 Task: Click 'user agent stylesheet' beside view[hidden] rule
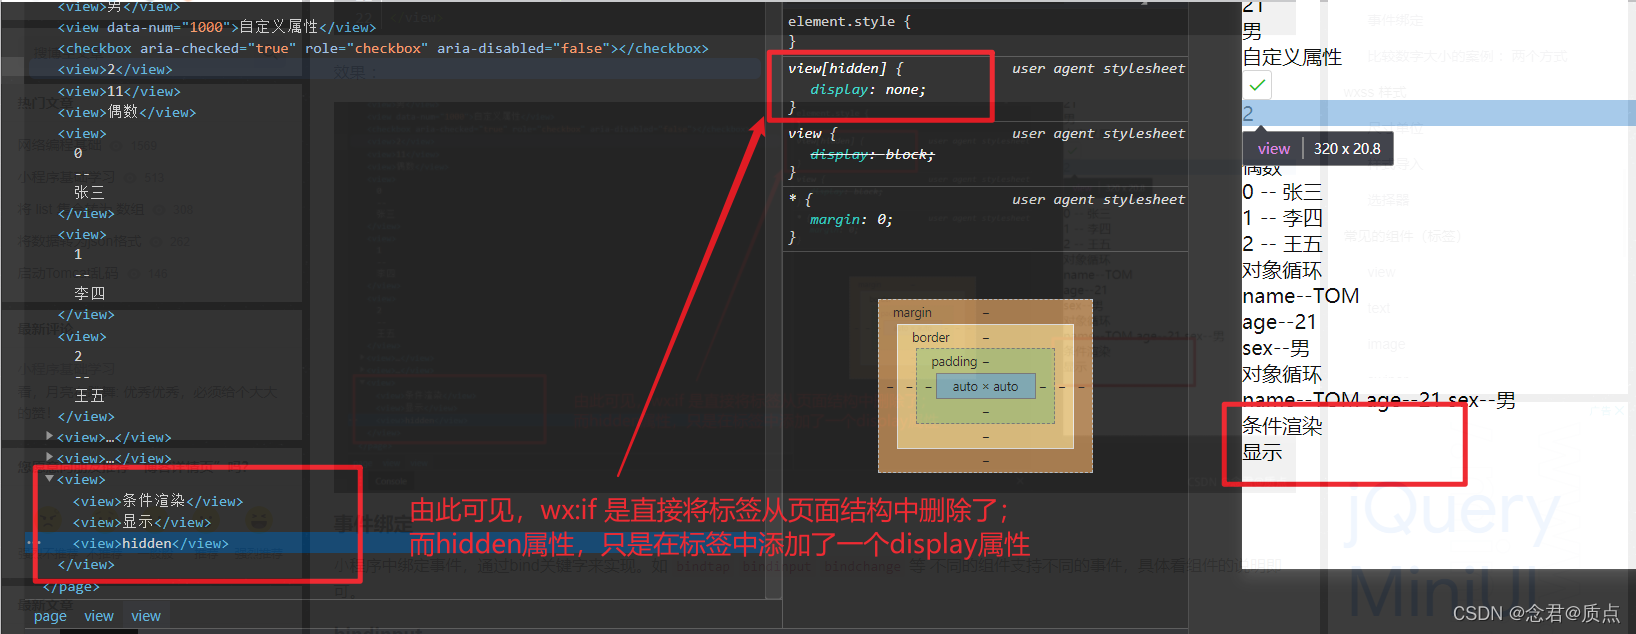point(1098,68)
